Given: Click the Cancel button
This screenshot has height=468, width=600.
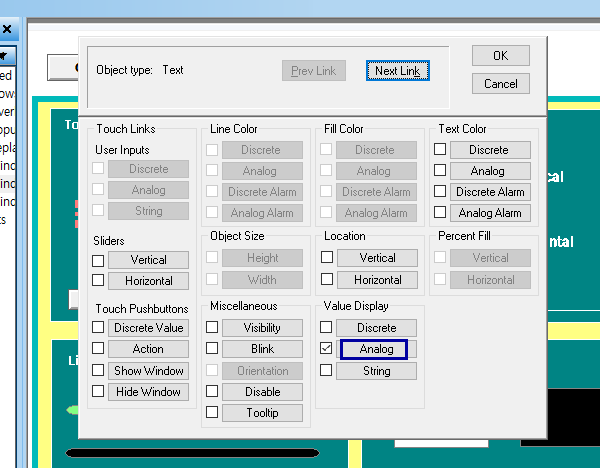Looking at the screenshot, I should click(501, 84).
